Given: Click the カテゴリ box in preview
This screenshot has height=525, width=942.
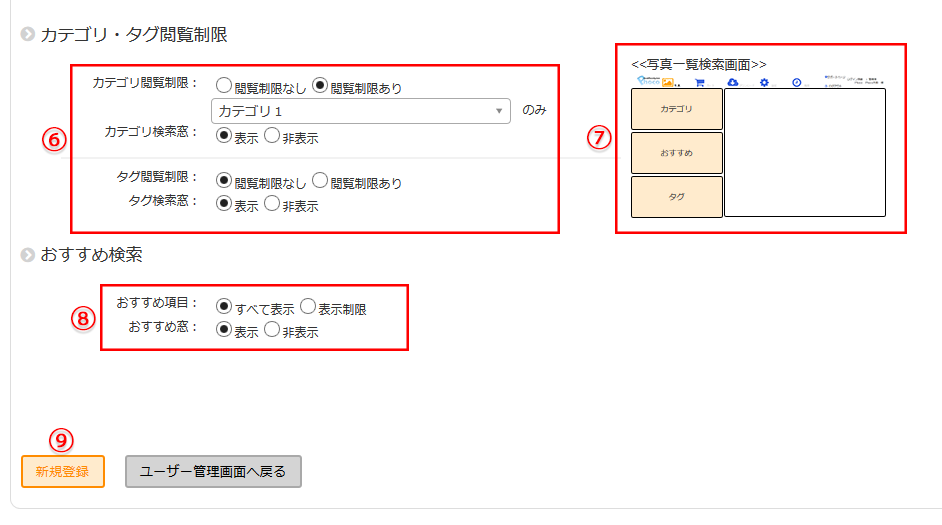Looking at the screenshot, I should point(677,109).
